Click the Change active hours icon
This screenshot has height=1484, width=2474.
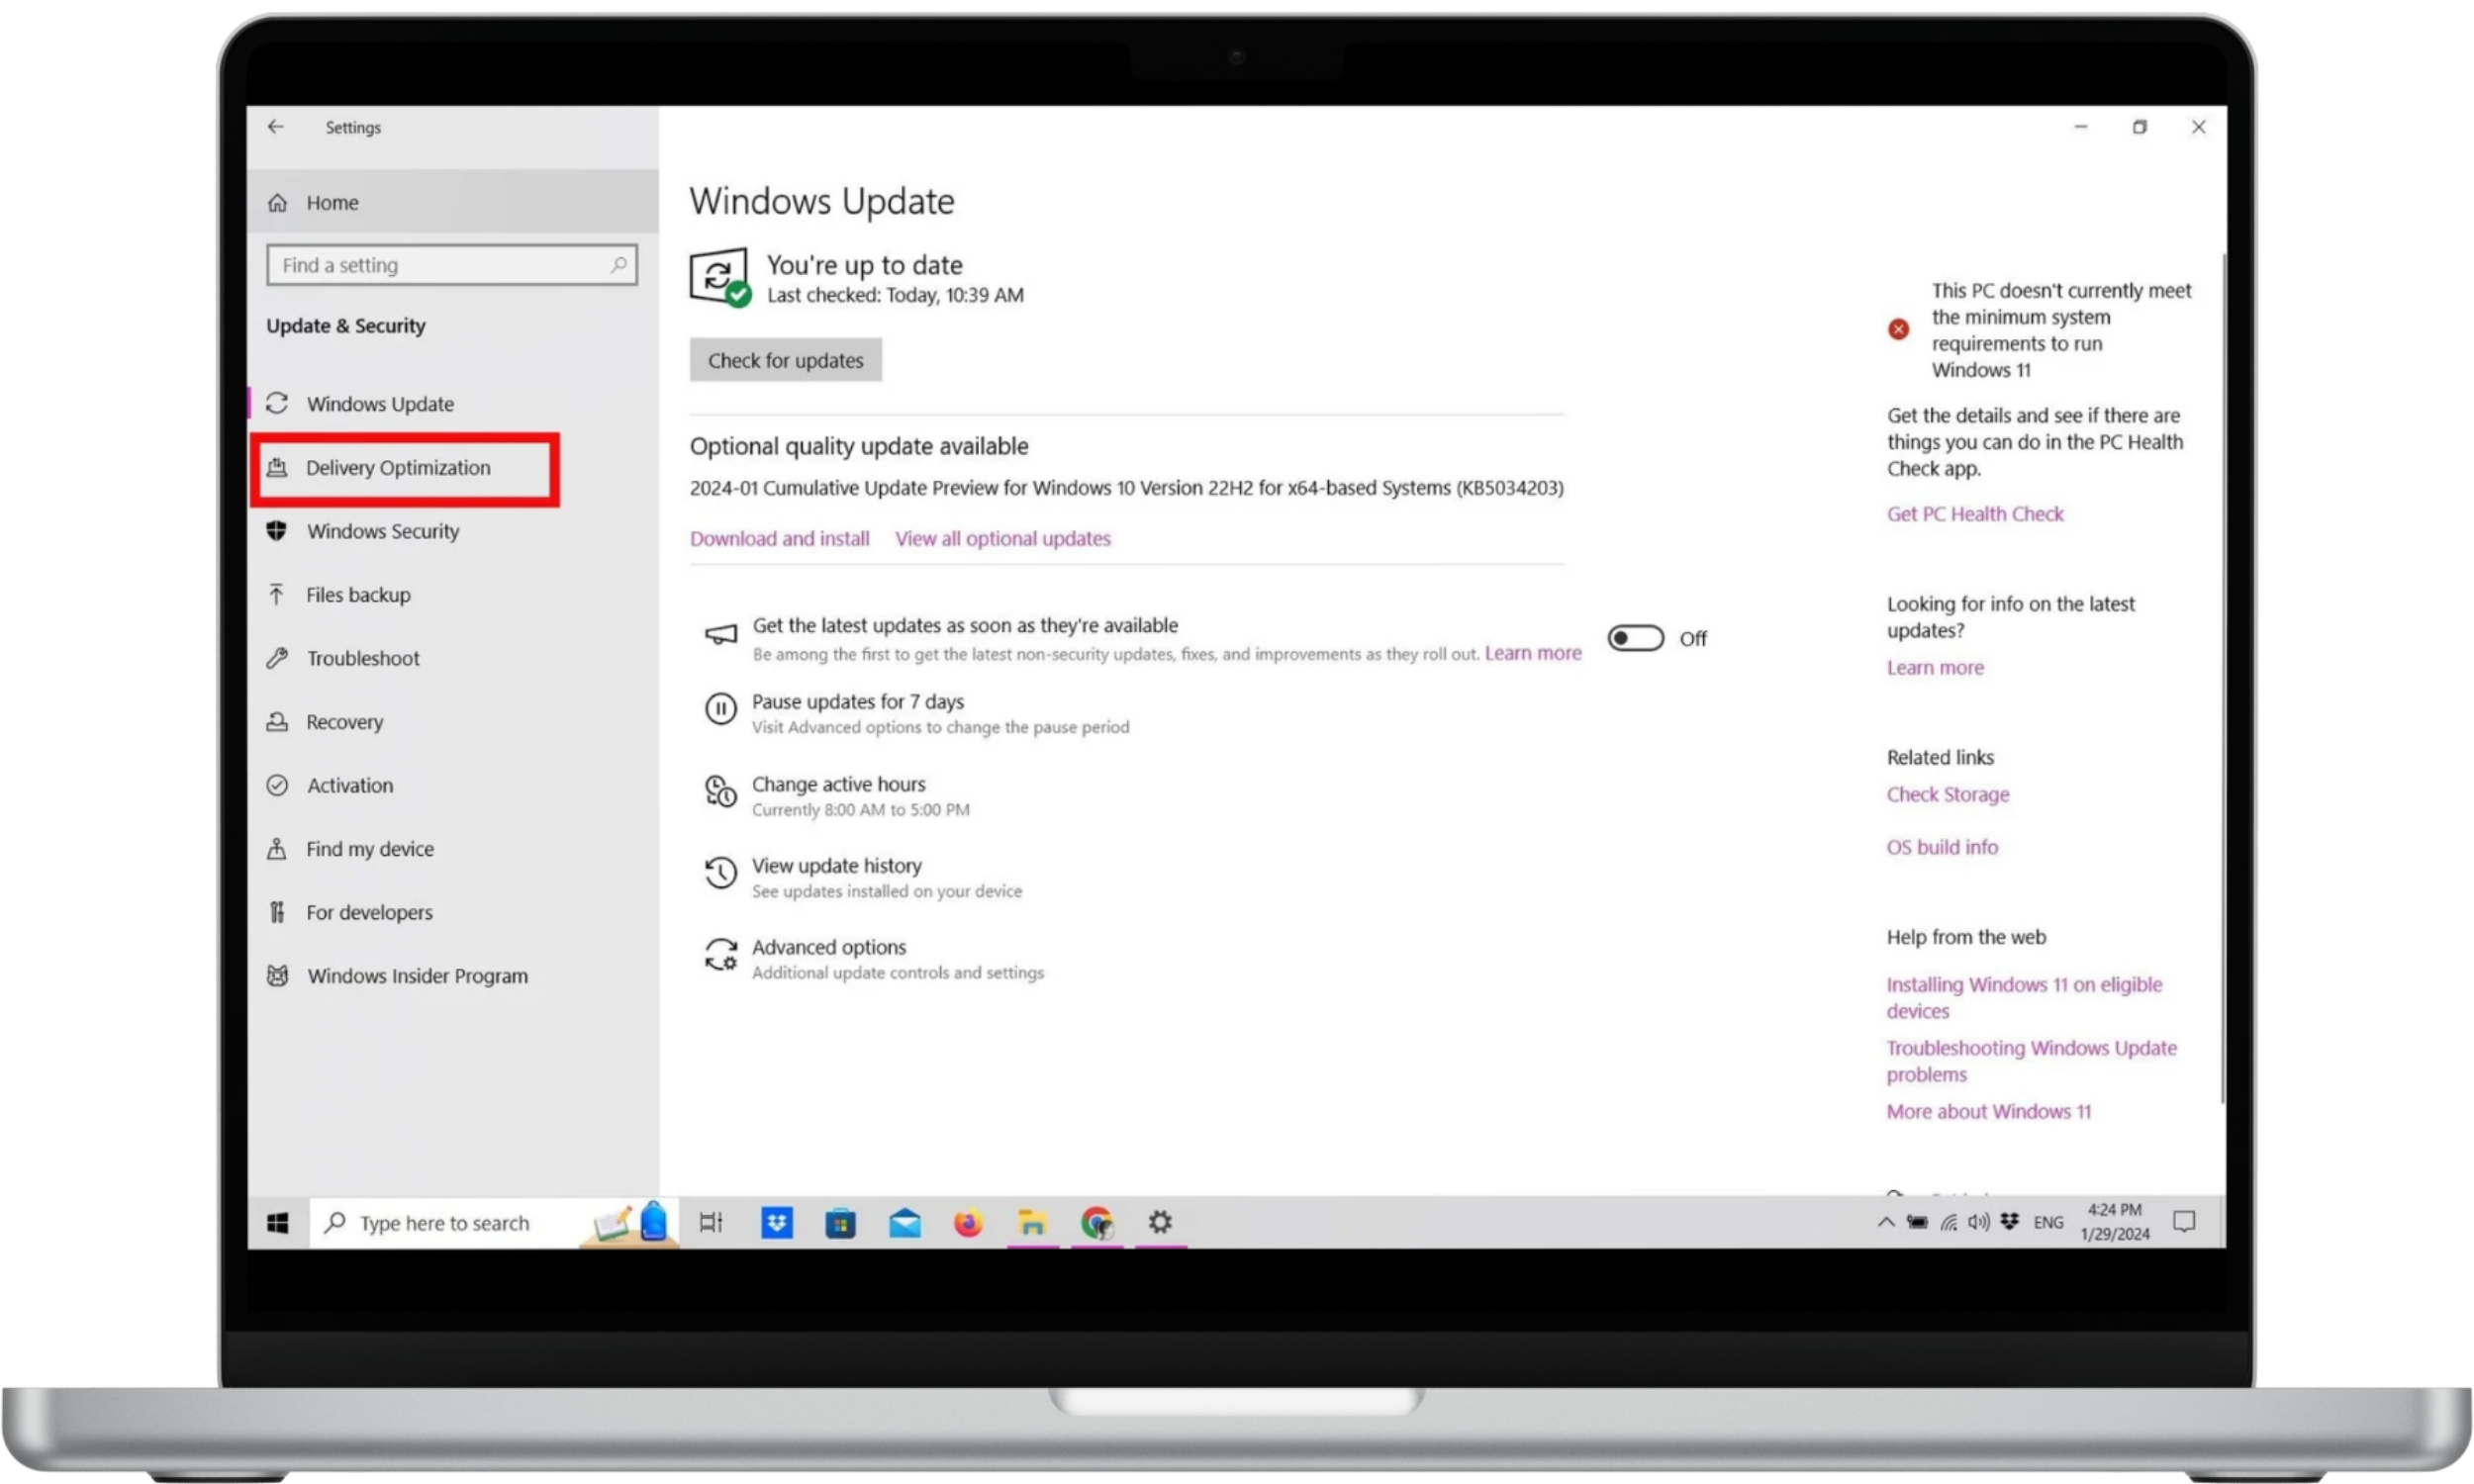point(720,792)
